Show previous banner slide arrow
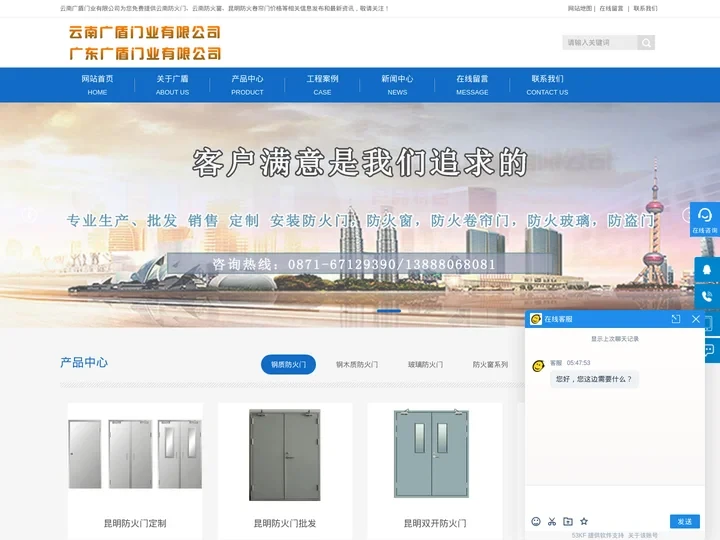 (29, 214)
